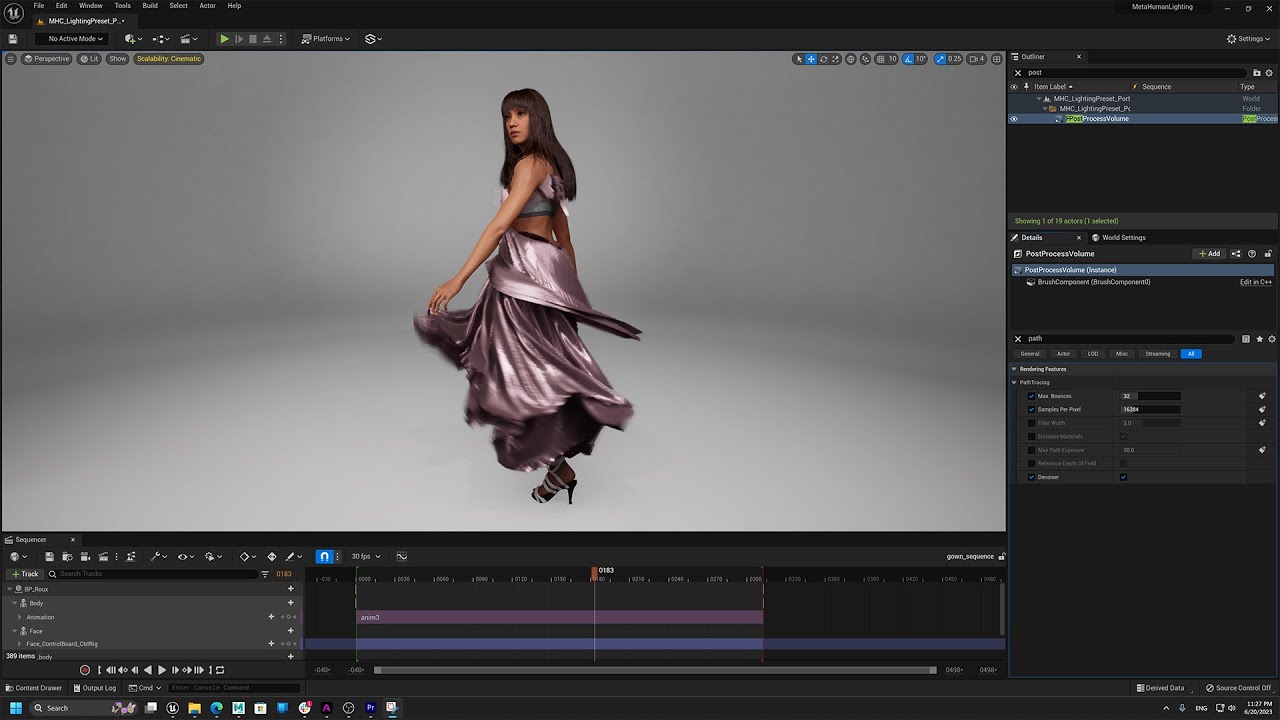Screen dimensions: 1280x720
Task: Toggle the Samples Per Pixel override checkbox
Action: 1032,410
